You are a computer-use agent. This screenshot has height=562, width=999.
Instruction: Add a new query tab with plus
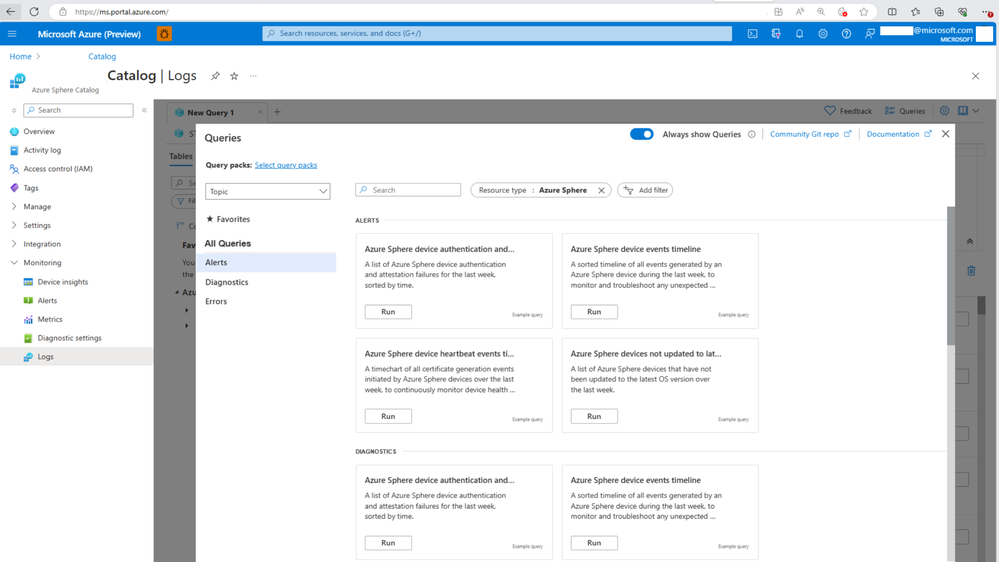point(277,112)
